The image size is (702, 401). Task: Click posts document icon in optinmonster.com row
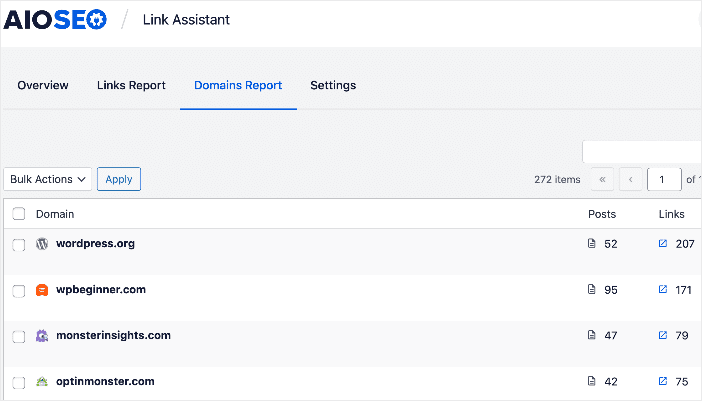591,381
